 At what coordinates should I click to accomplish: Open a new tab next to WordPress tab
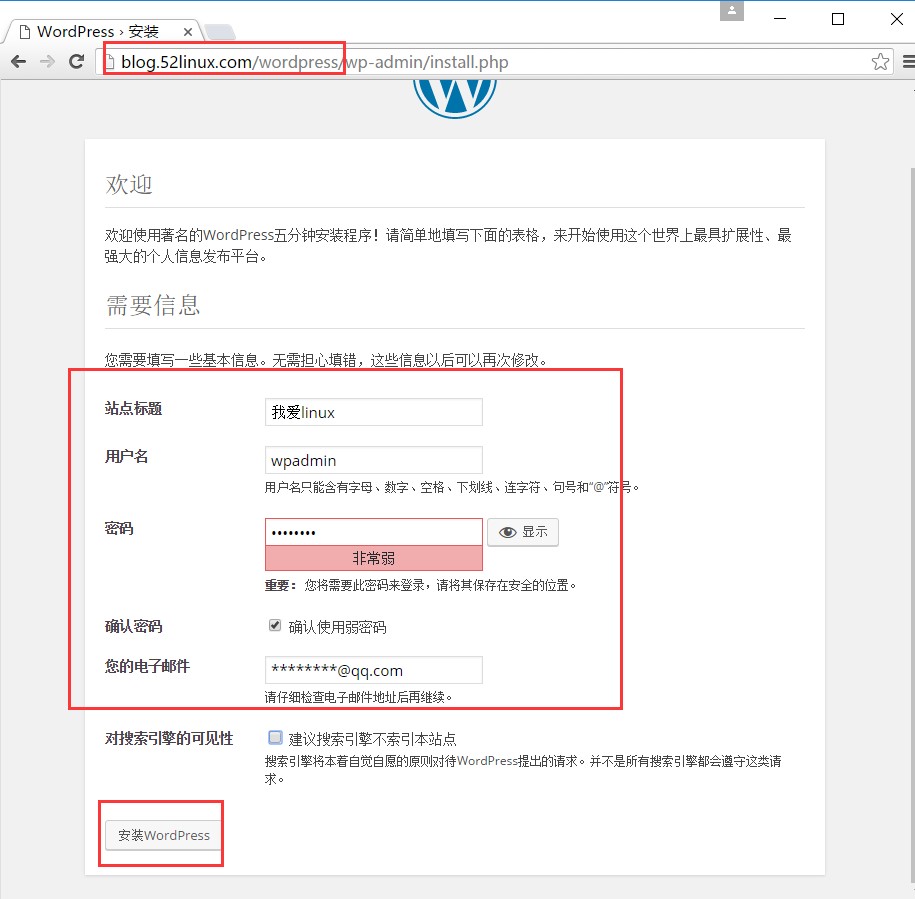click(x=221, y=32)
